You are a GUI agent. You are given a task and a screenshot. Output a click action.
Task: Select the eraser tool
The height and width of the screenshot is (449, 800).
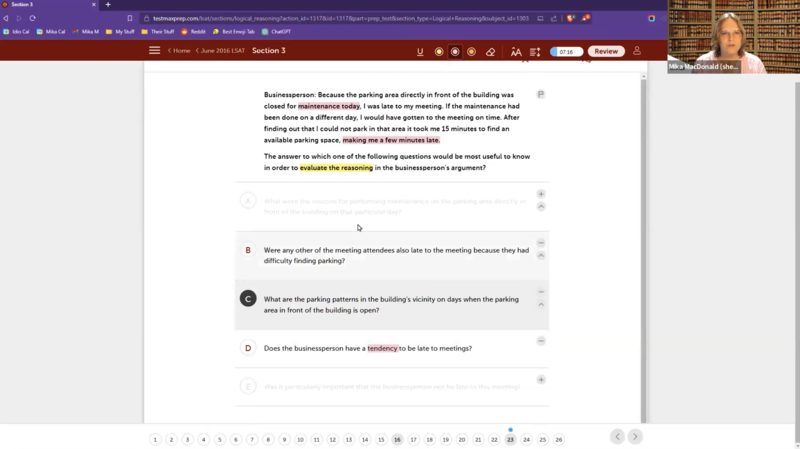(x=490, y=51)
